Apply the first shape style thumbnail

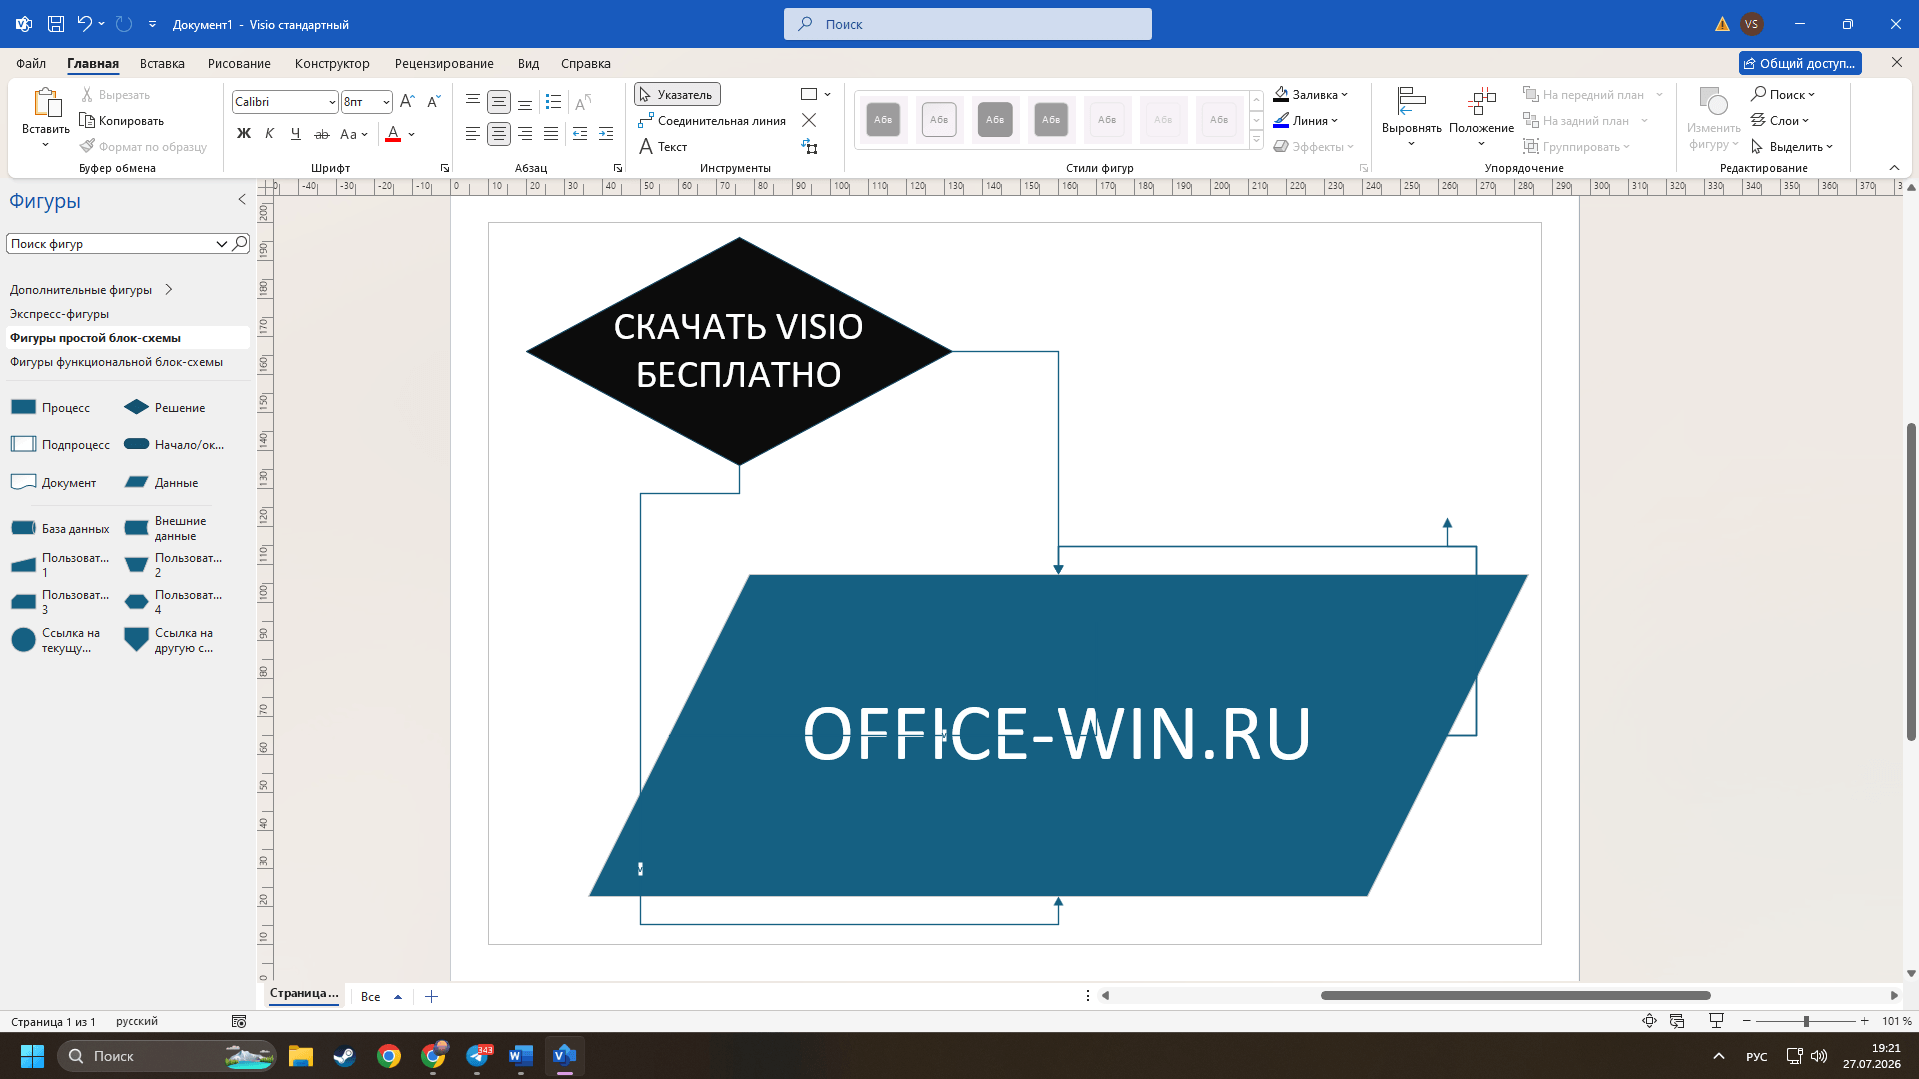(x=883, y=120)
